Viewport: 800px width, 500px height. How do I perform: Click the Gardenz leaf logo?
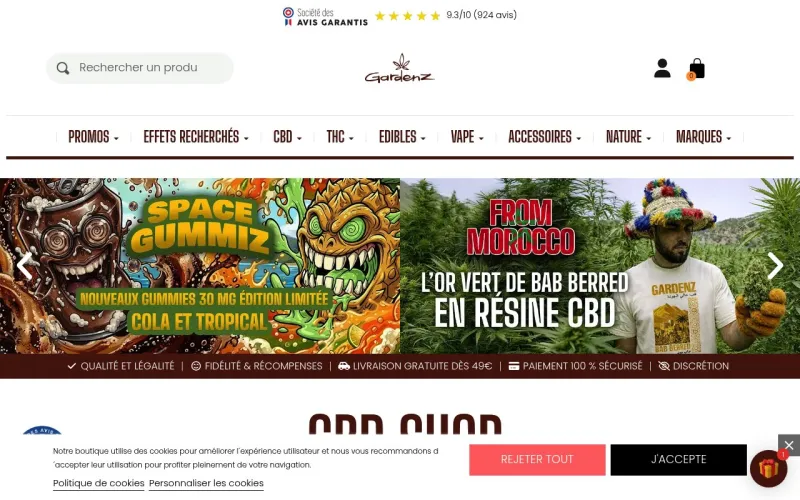click(399, 68)
